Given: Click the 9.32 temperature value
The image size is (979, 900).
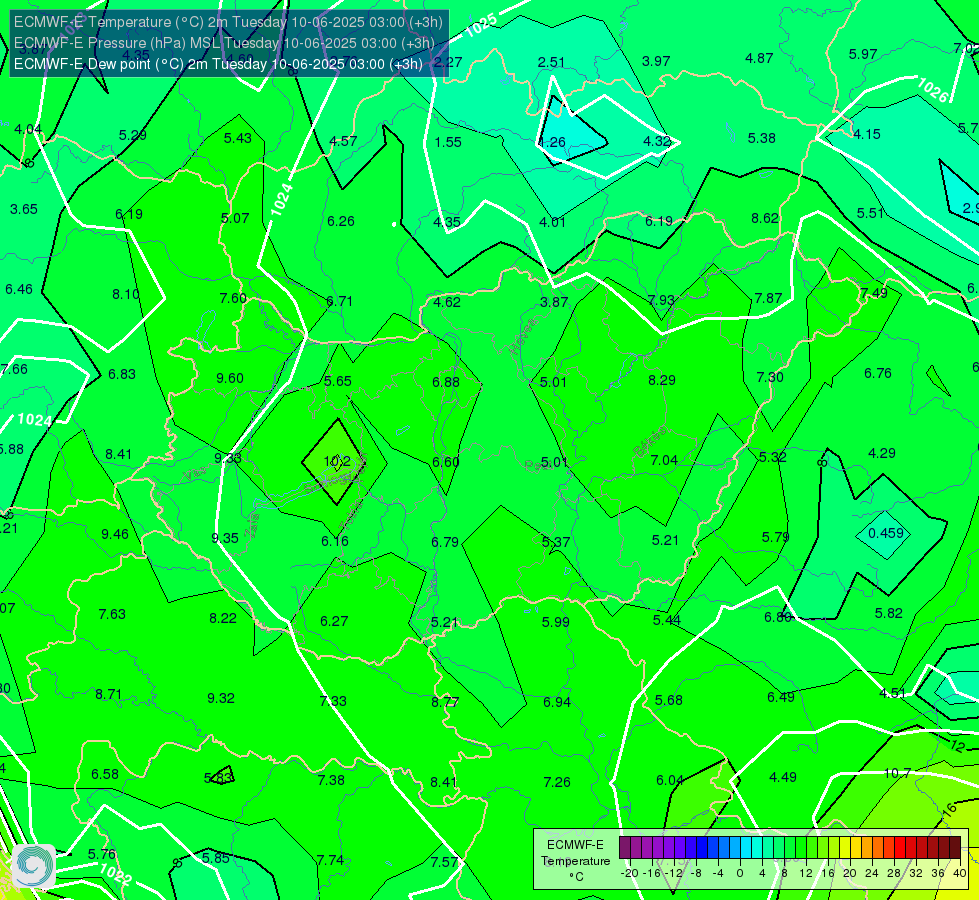Looking at the screenshot, I should 221,698.
